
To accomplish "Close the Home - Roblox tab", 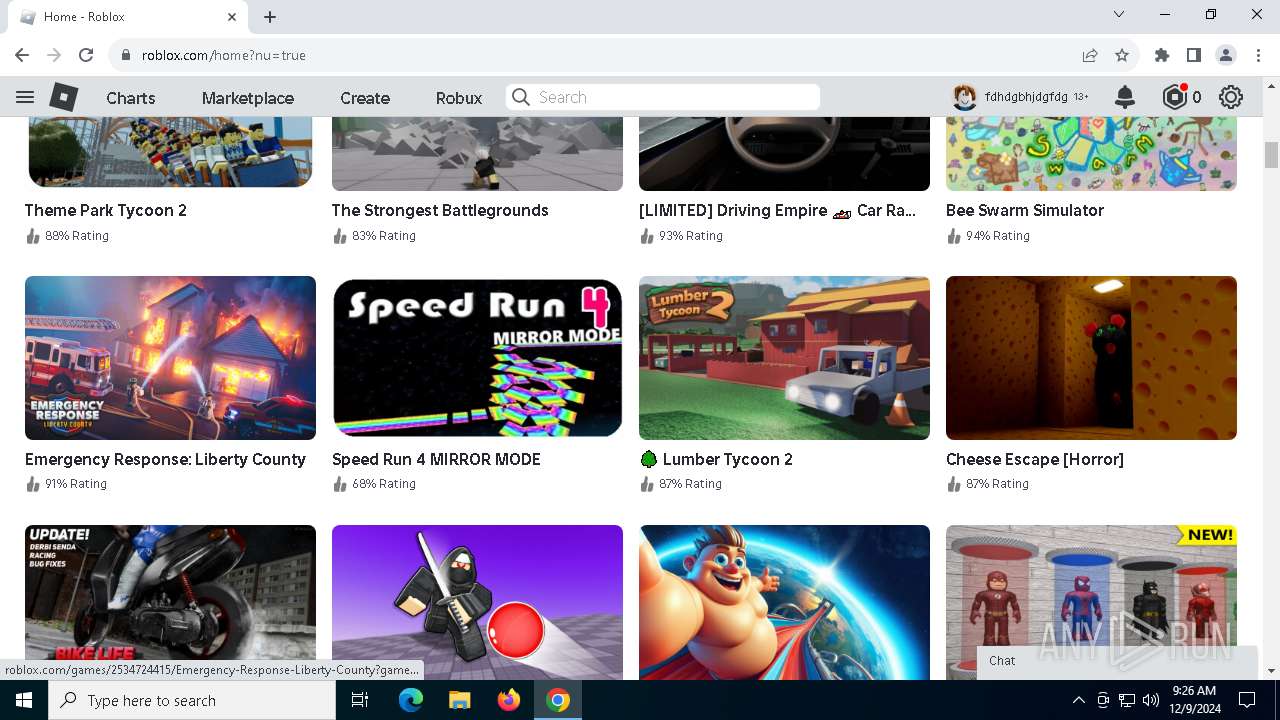I will (232, 17).
